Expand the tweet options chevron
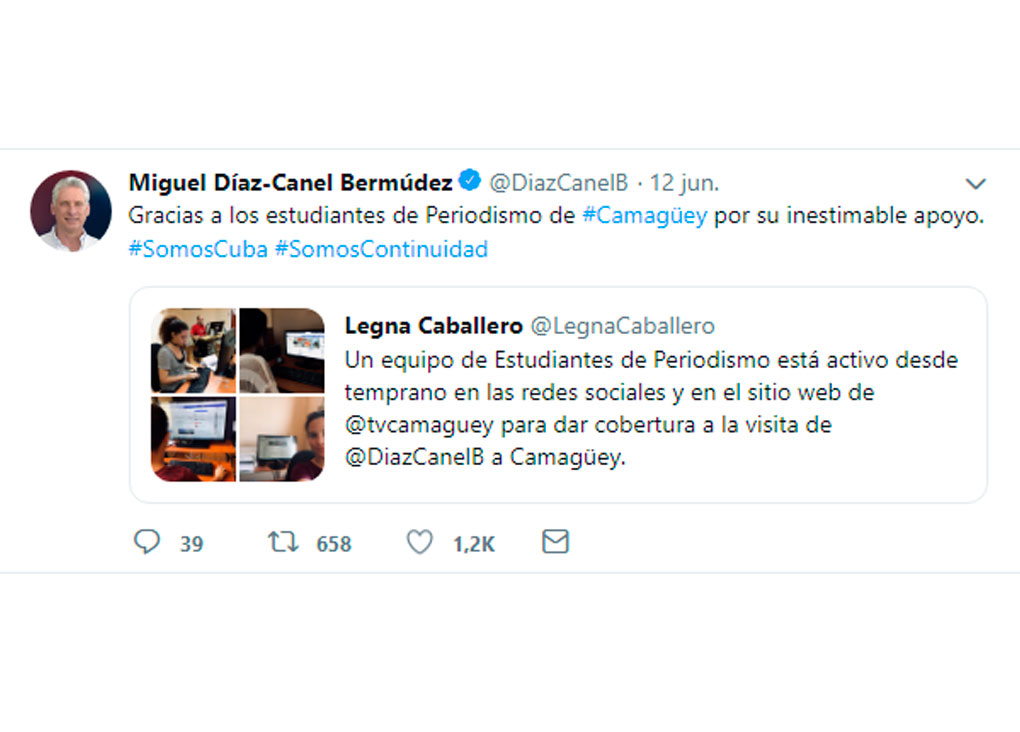This screenshot has height=732, width=1020. 975,184
